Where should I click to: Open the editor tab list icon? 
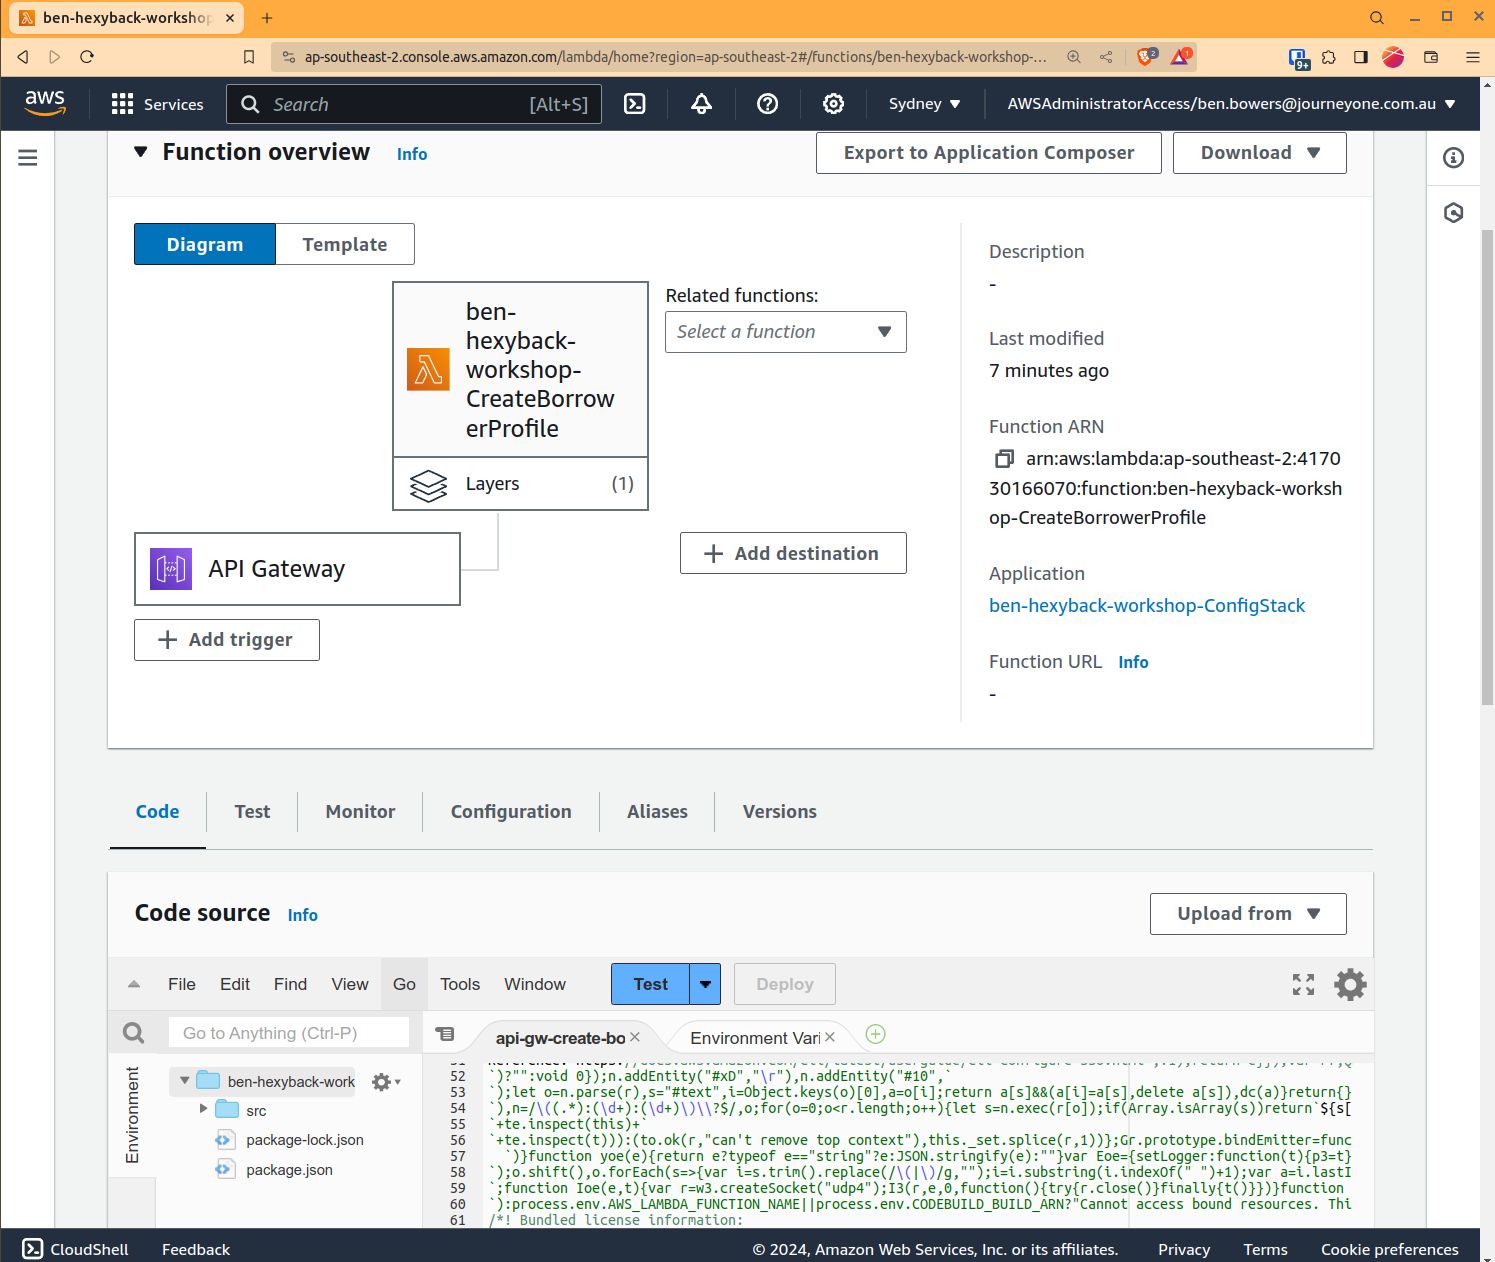(x=445, y=1034)
